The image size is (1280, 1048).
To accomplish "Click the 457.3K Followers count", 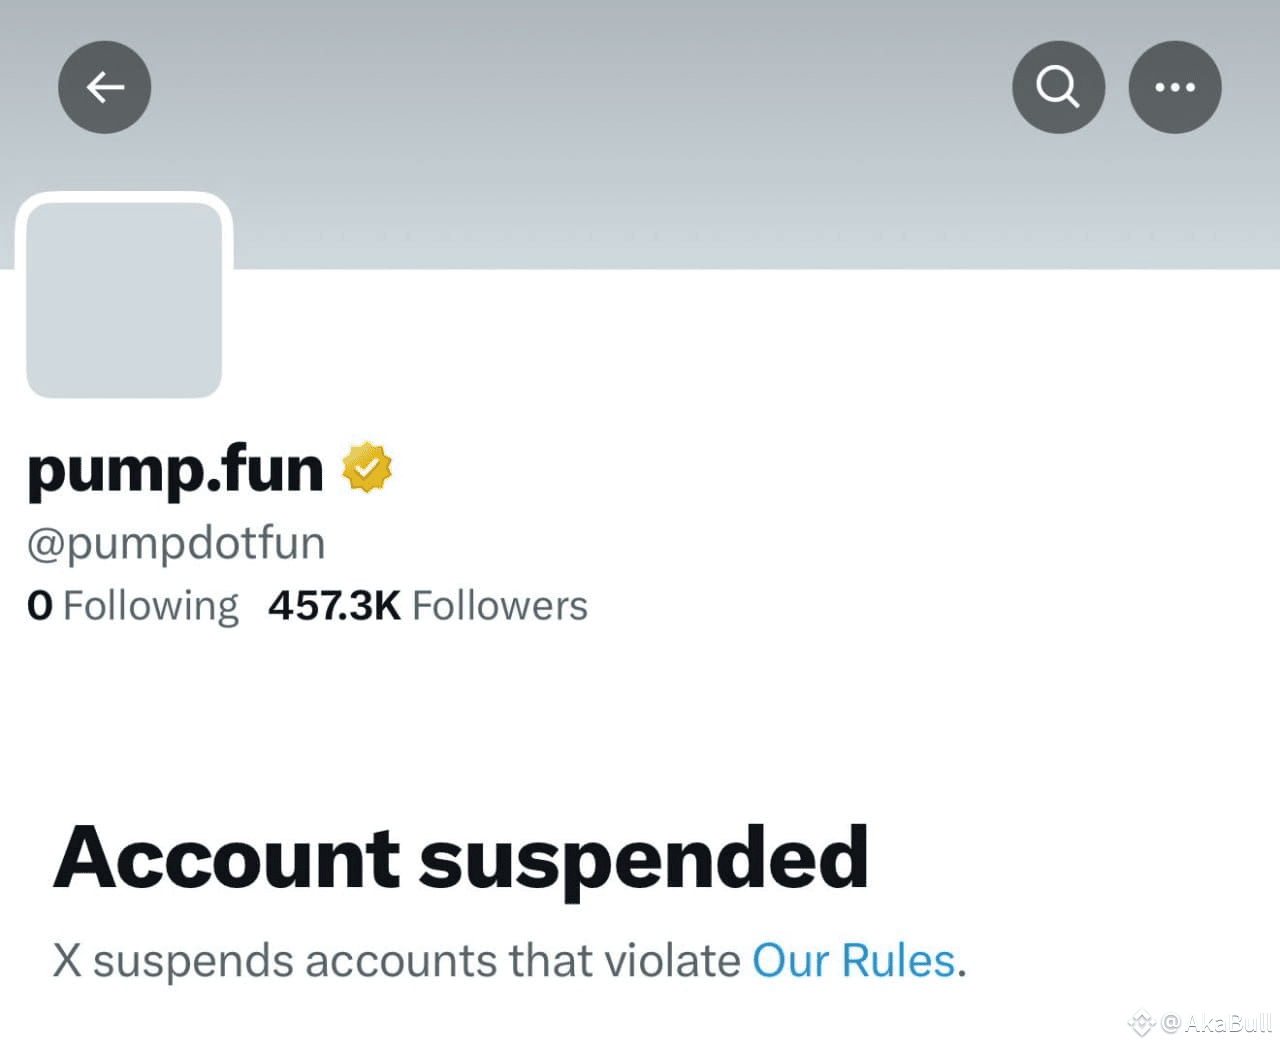I will tap(427, 605).
